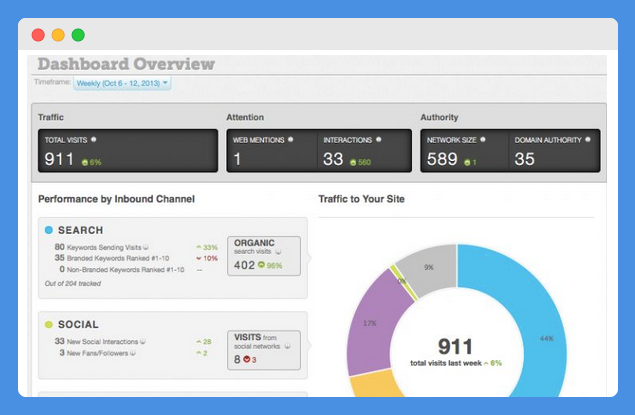The height and width of the screenshot is (415, 635).
Task: Open the Total Visits 911 tile
Action: 128,151
